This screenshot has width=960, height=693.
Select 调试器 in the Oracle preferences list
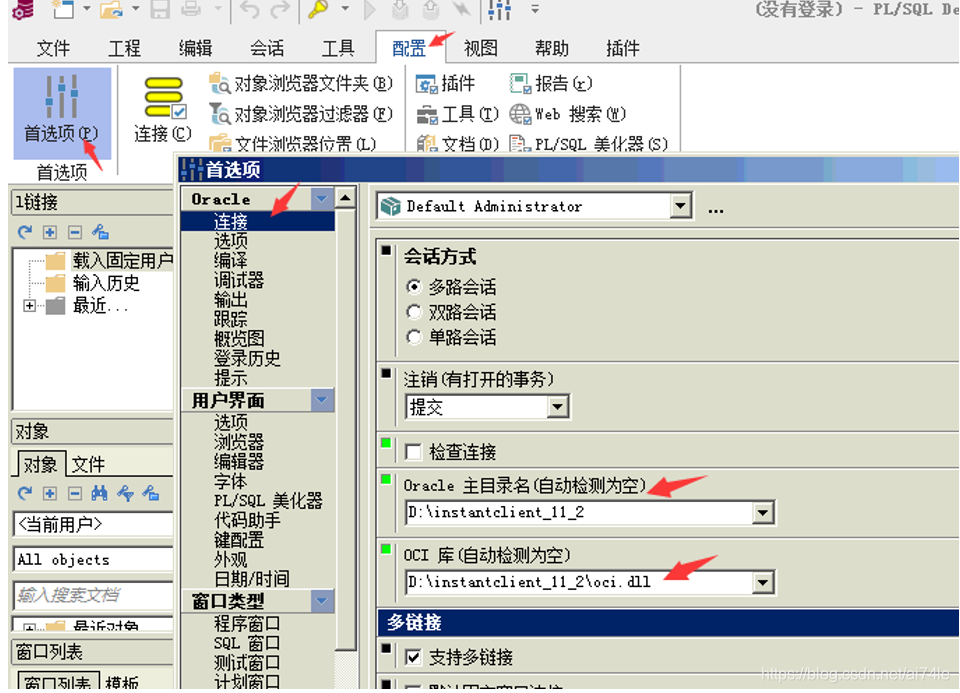(239, 280)
